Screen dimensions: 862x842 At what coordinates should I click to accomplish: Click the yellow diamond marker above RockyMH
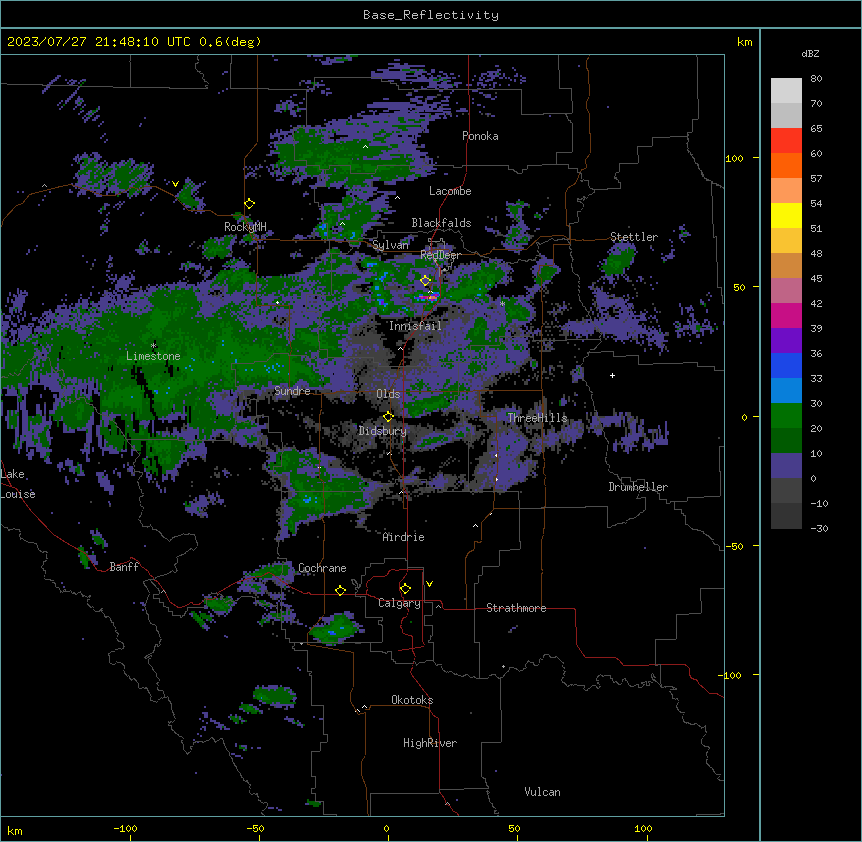pos(250,204)
